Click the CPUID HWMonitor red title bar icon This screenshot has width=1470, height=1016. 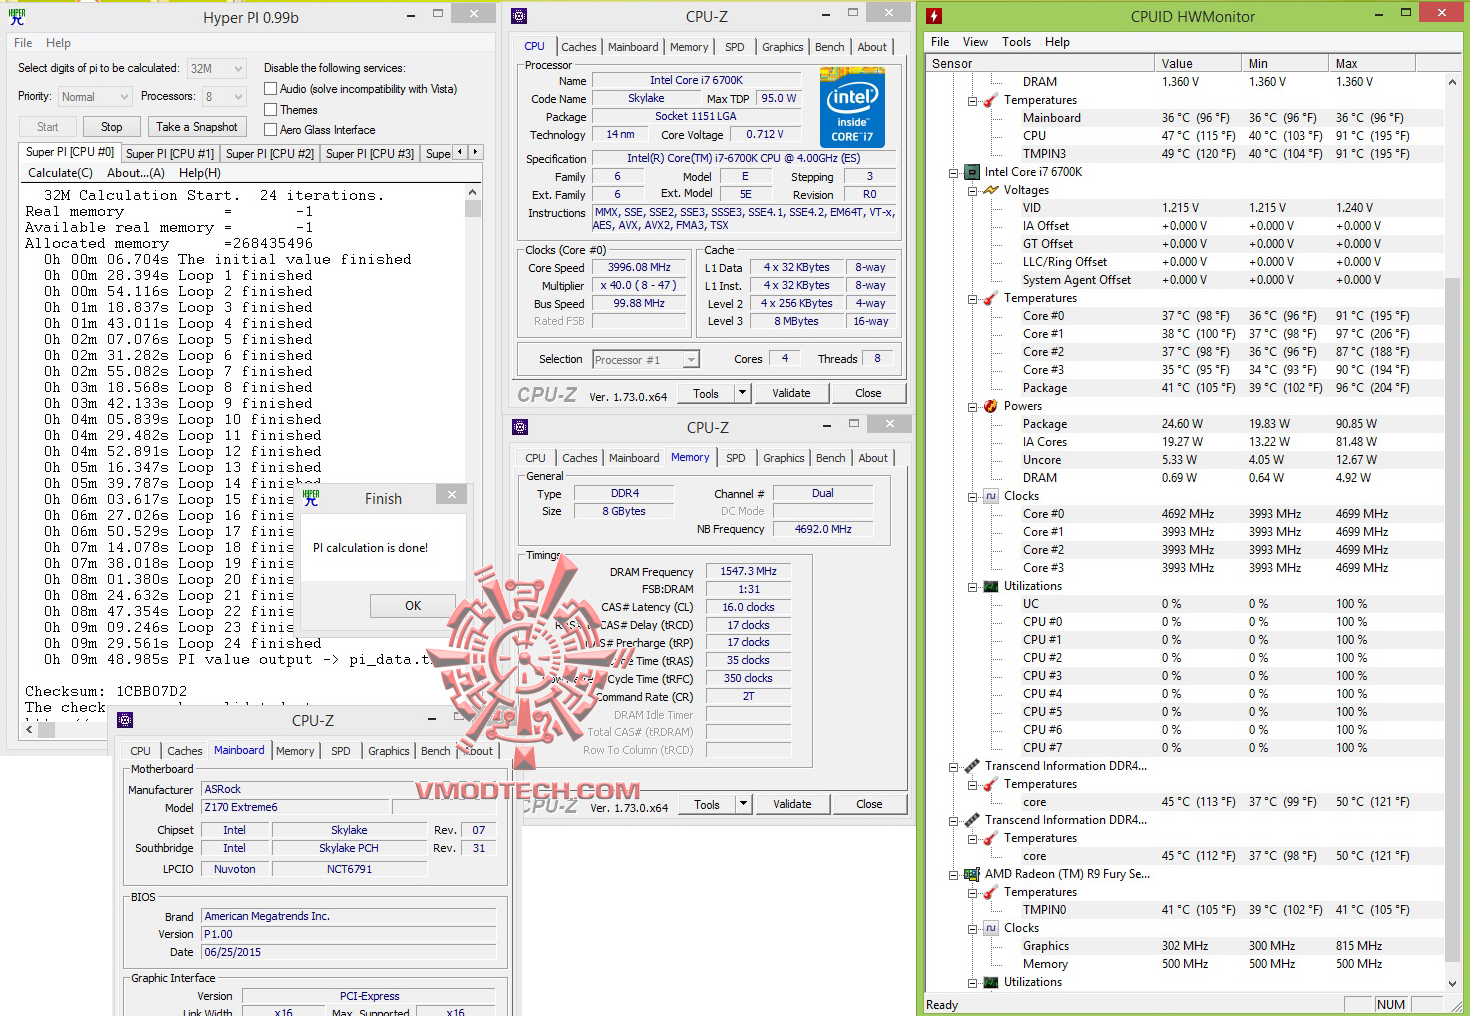point(934,16)
